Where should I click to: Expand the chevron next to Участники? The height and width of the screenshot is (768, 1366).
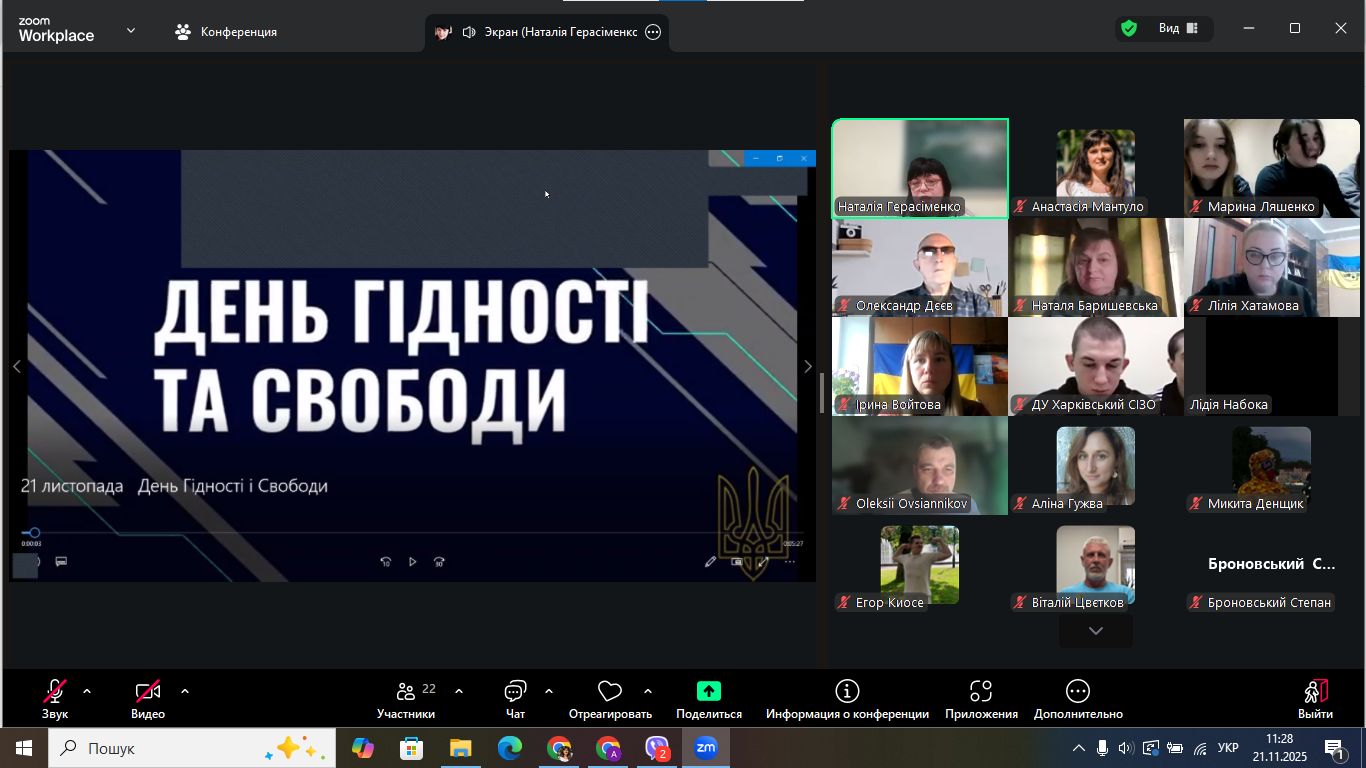(459, 691)
